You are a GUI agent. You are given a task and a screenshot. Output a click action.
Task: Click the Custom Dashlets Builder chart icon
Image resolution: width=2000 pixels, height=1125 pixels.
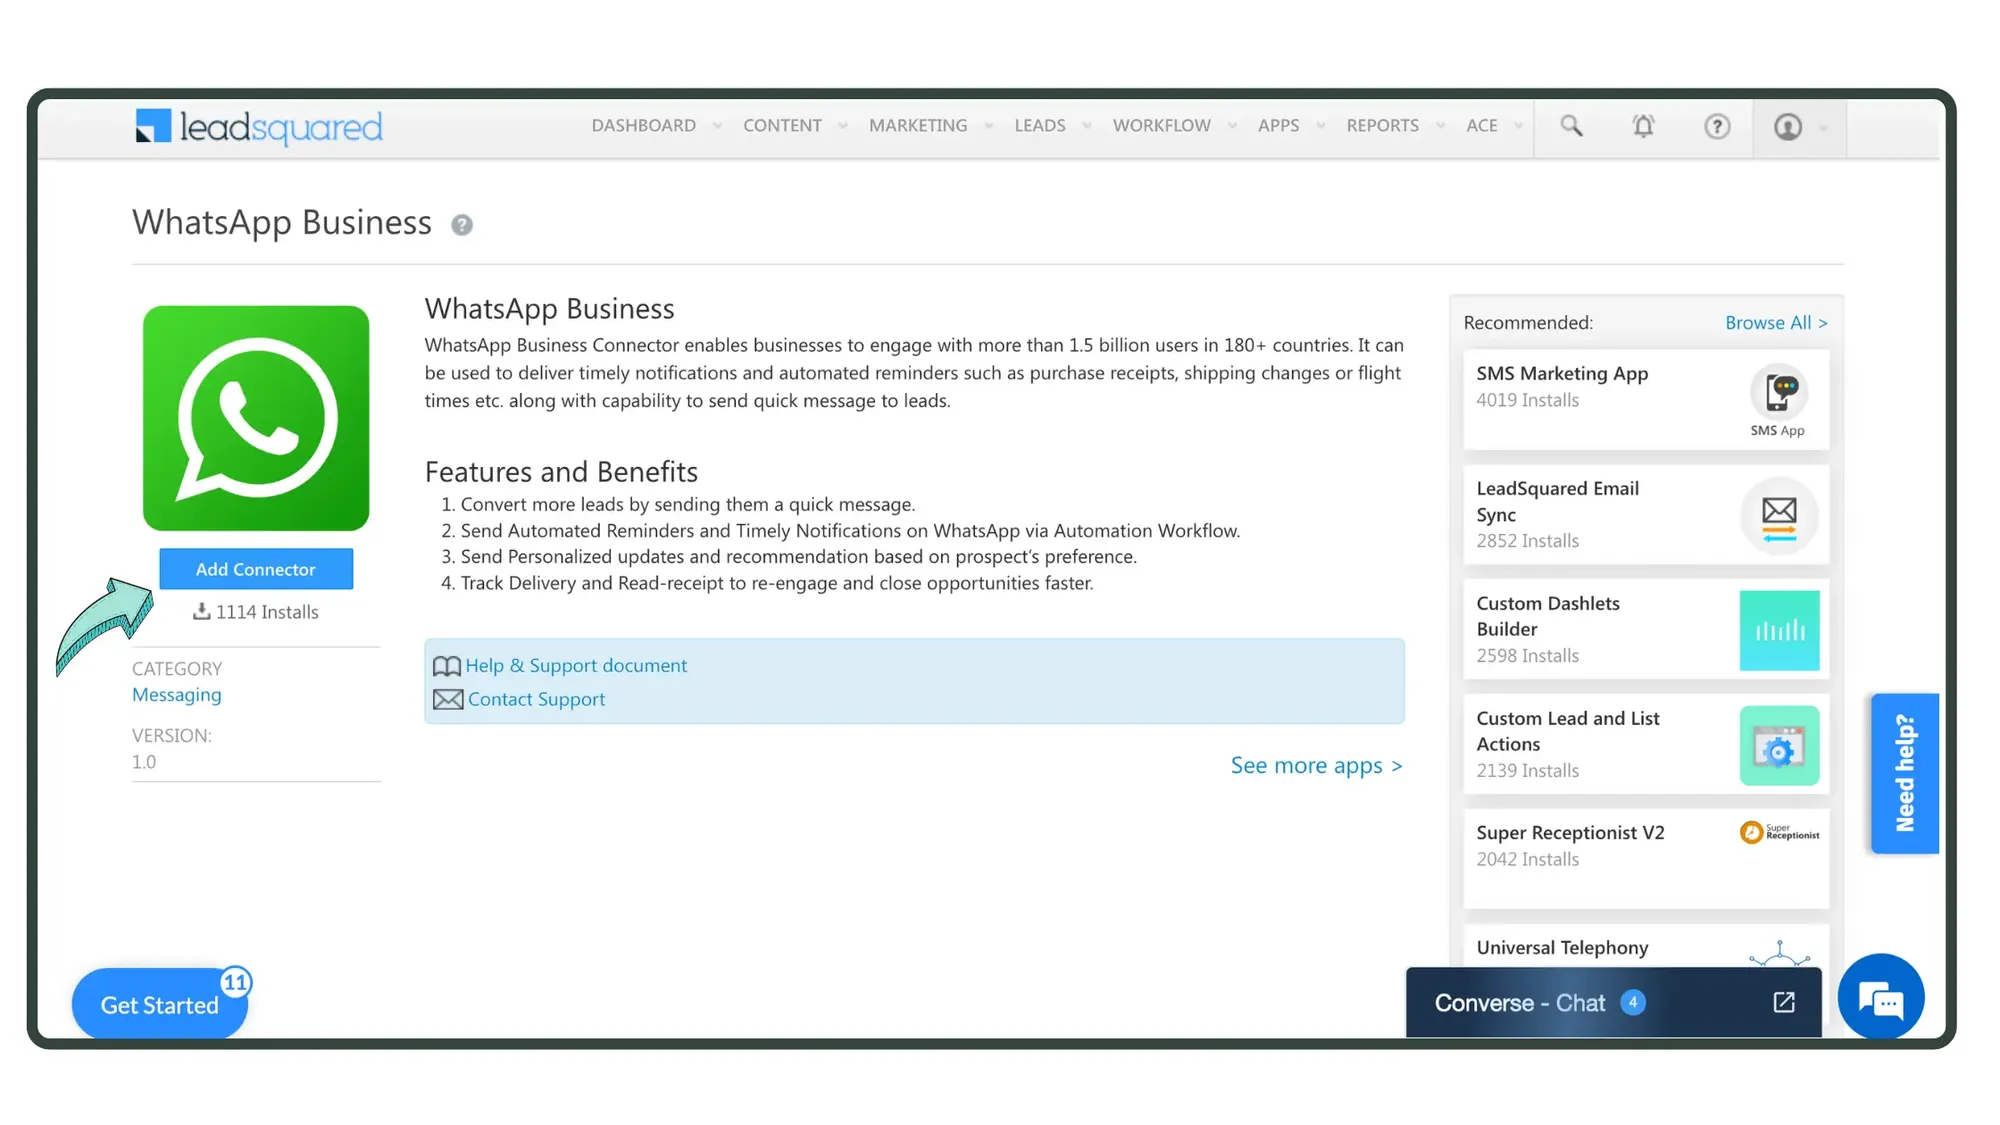tap(1779, 630)
